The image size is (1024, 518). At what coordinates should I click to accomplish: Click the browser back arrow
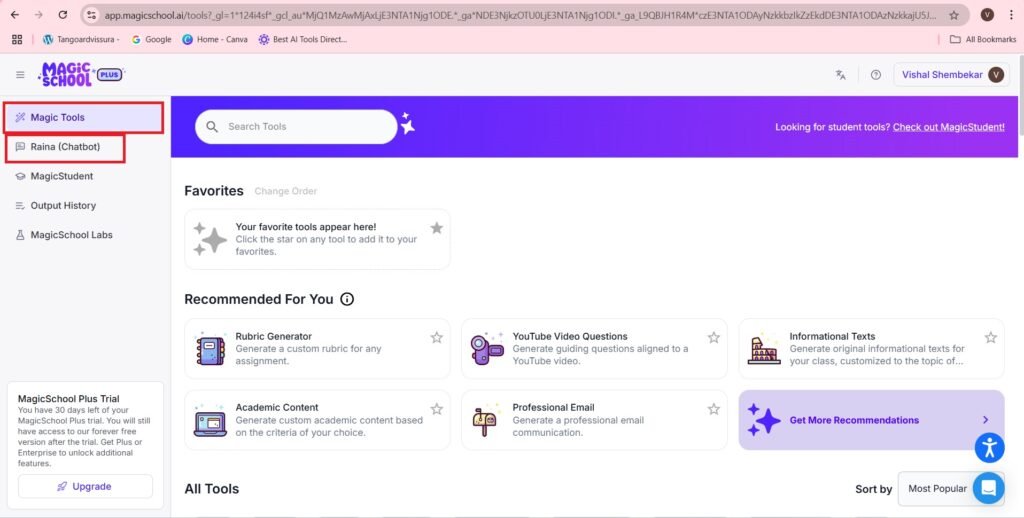15,14
